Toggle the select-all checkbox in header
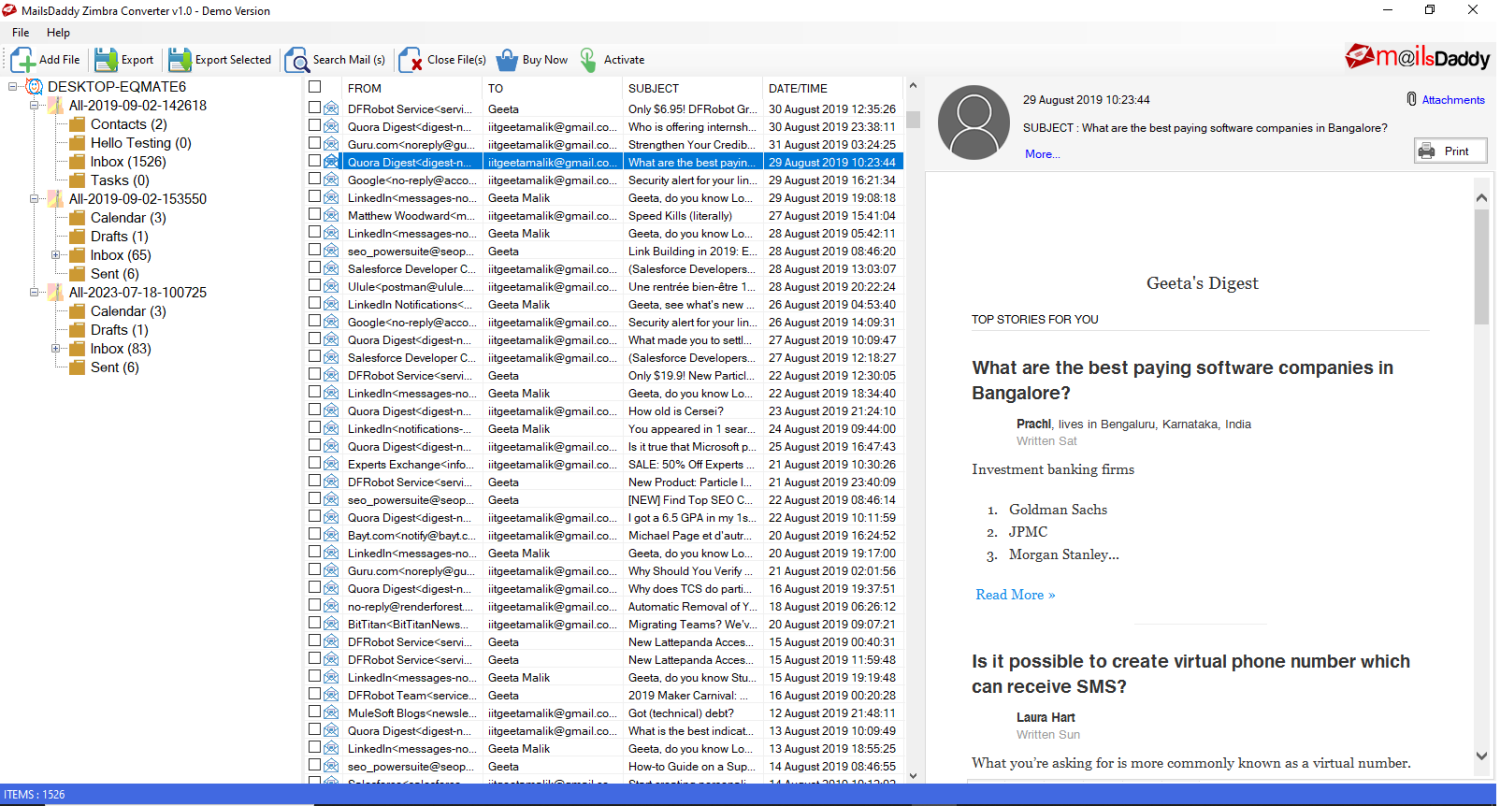1500x806 pixels. click(315, 87)
